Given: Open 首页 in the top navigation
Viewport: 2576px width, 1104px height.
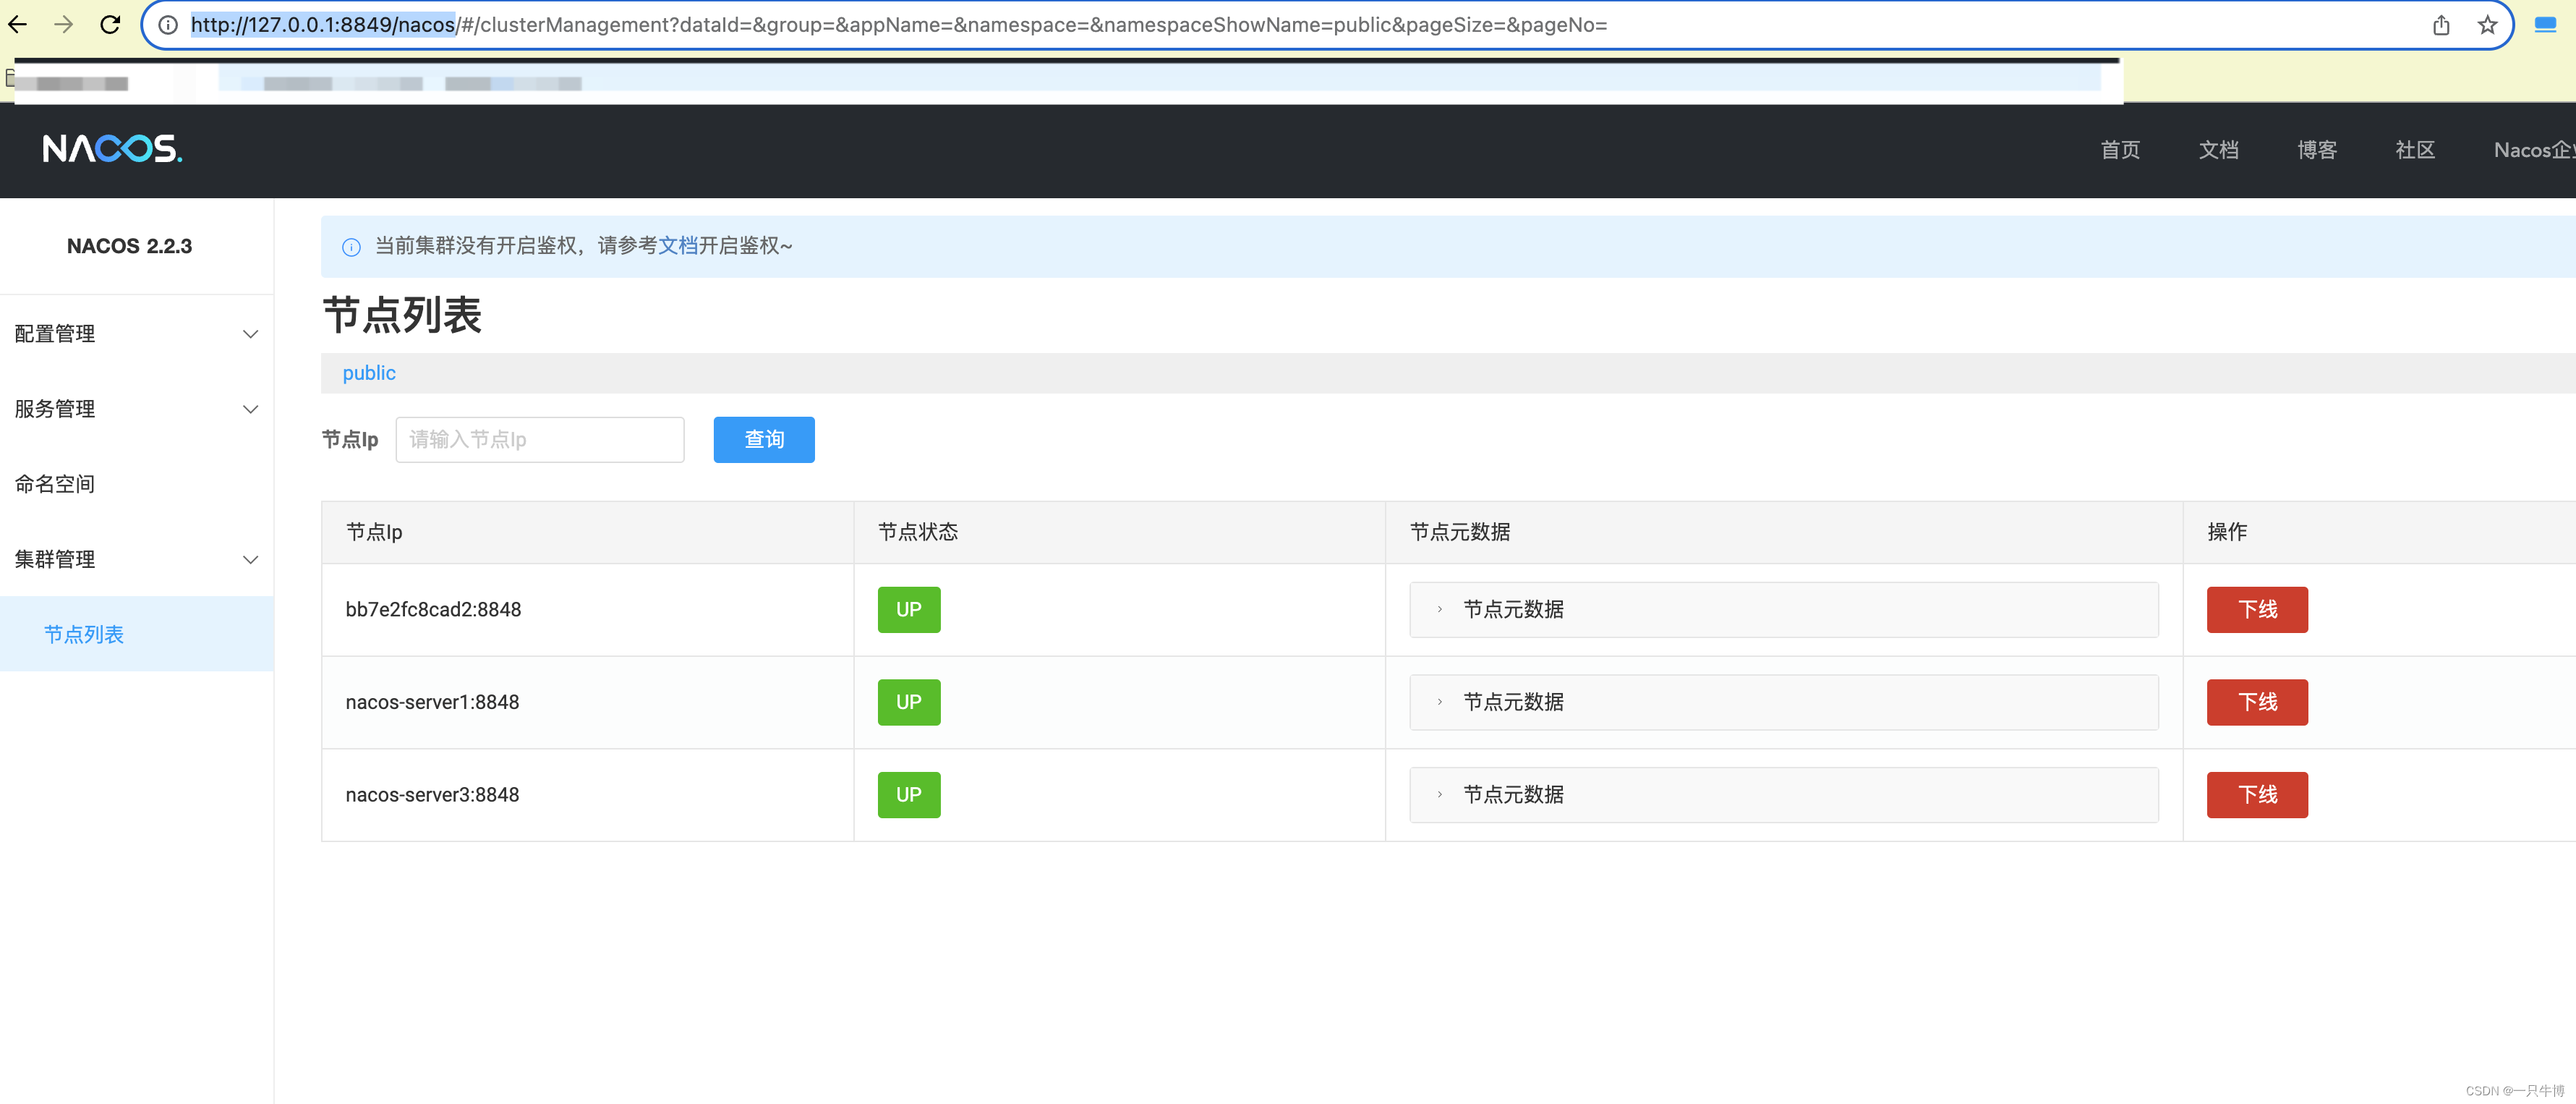Looking at the screenshot, I should (x=2120, y=150).
